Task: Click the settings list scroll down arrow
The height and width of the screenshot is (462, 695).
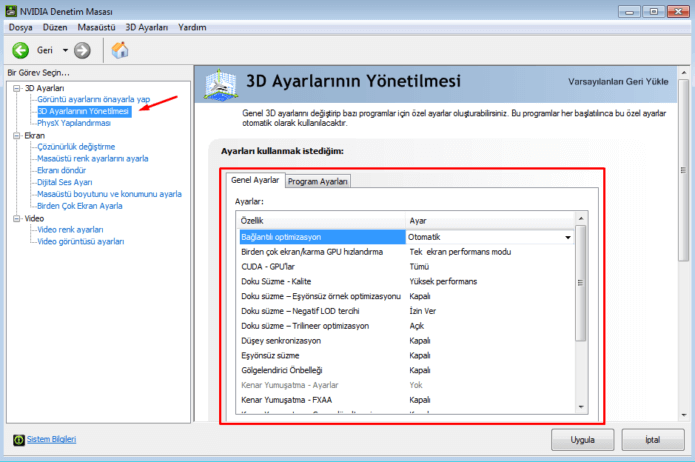Action: 581,407
